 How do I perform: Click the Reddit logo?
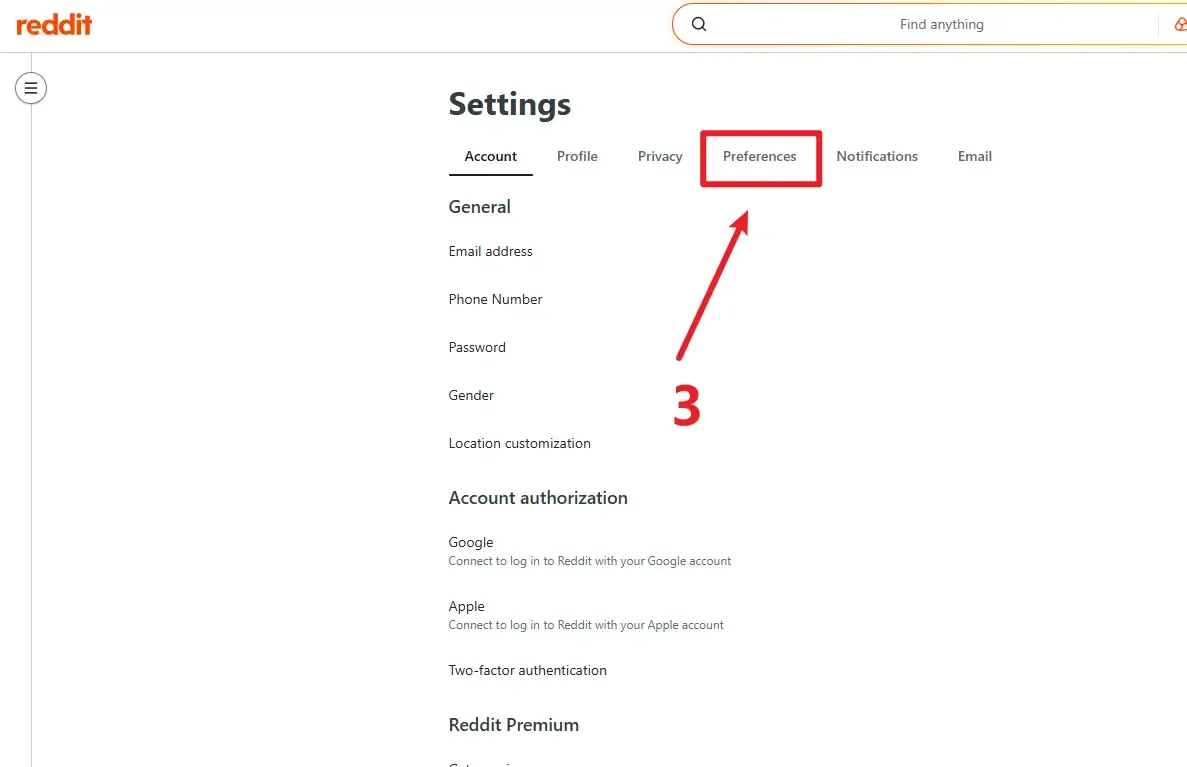[x=54, y=25]
